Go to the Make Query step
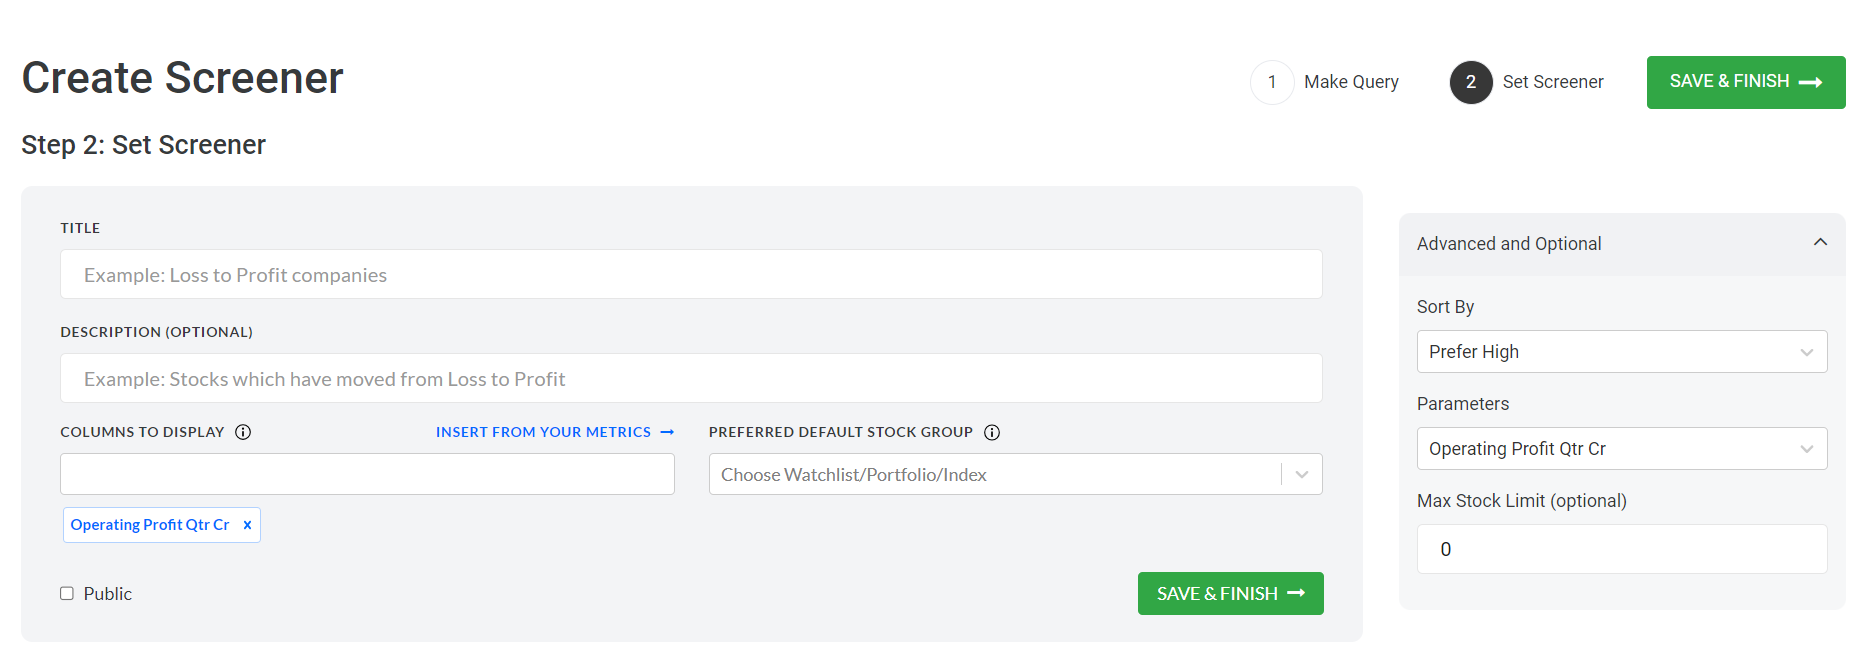Viewport: 1863px width, 648px height. tap(1351, 82)
